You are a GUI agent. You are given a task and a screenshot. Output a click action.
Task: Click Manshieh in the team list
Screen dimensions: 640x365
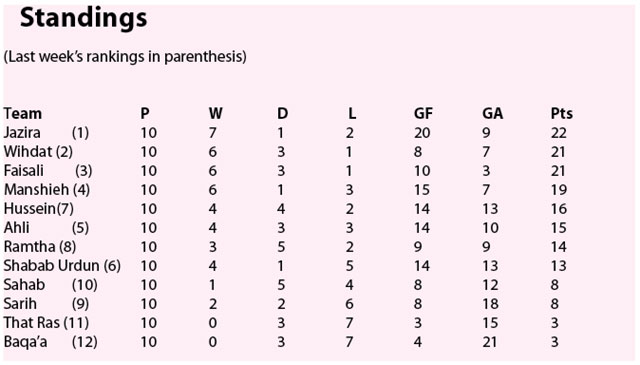click(x=36, y=190)
